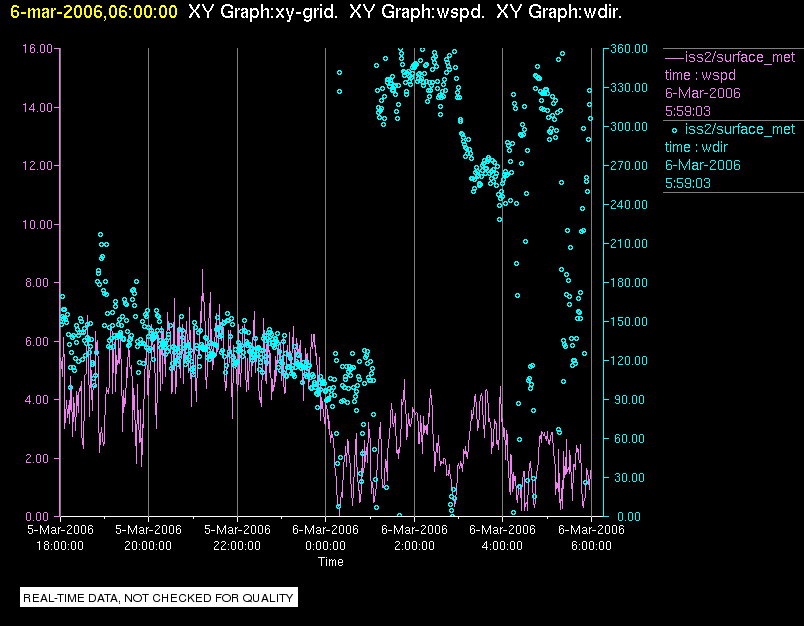Click the pink legend time 5:59:03

(x=688, y=111)
